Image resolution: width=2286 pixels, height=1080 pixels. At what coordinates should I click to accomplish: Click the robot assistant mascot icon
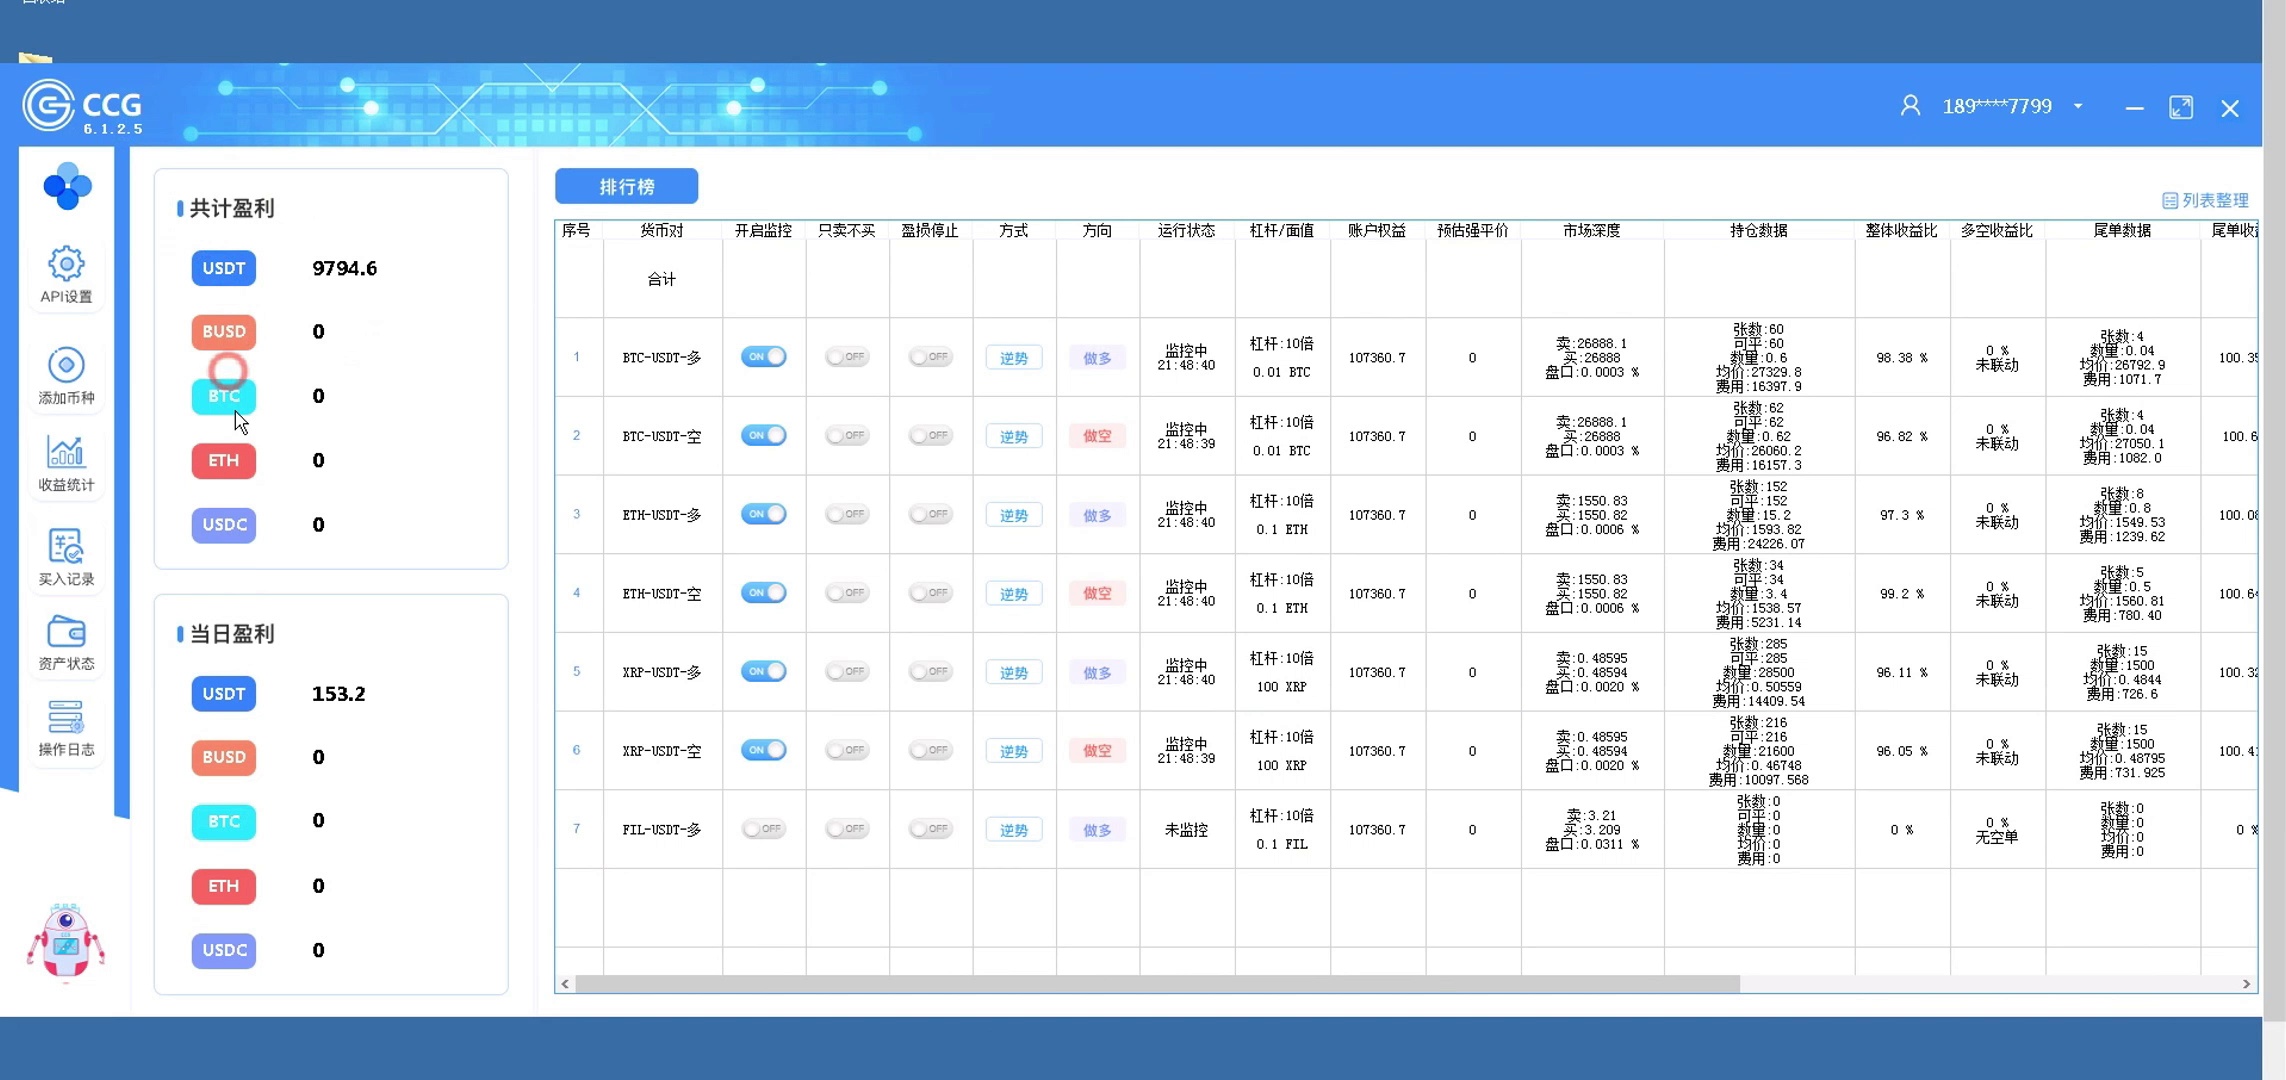point(66,942)
